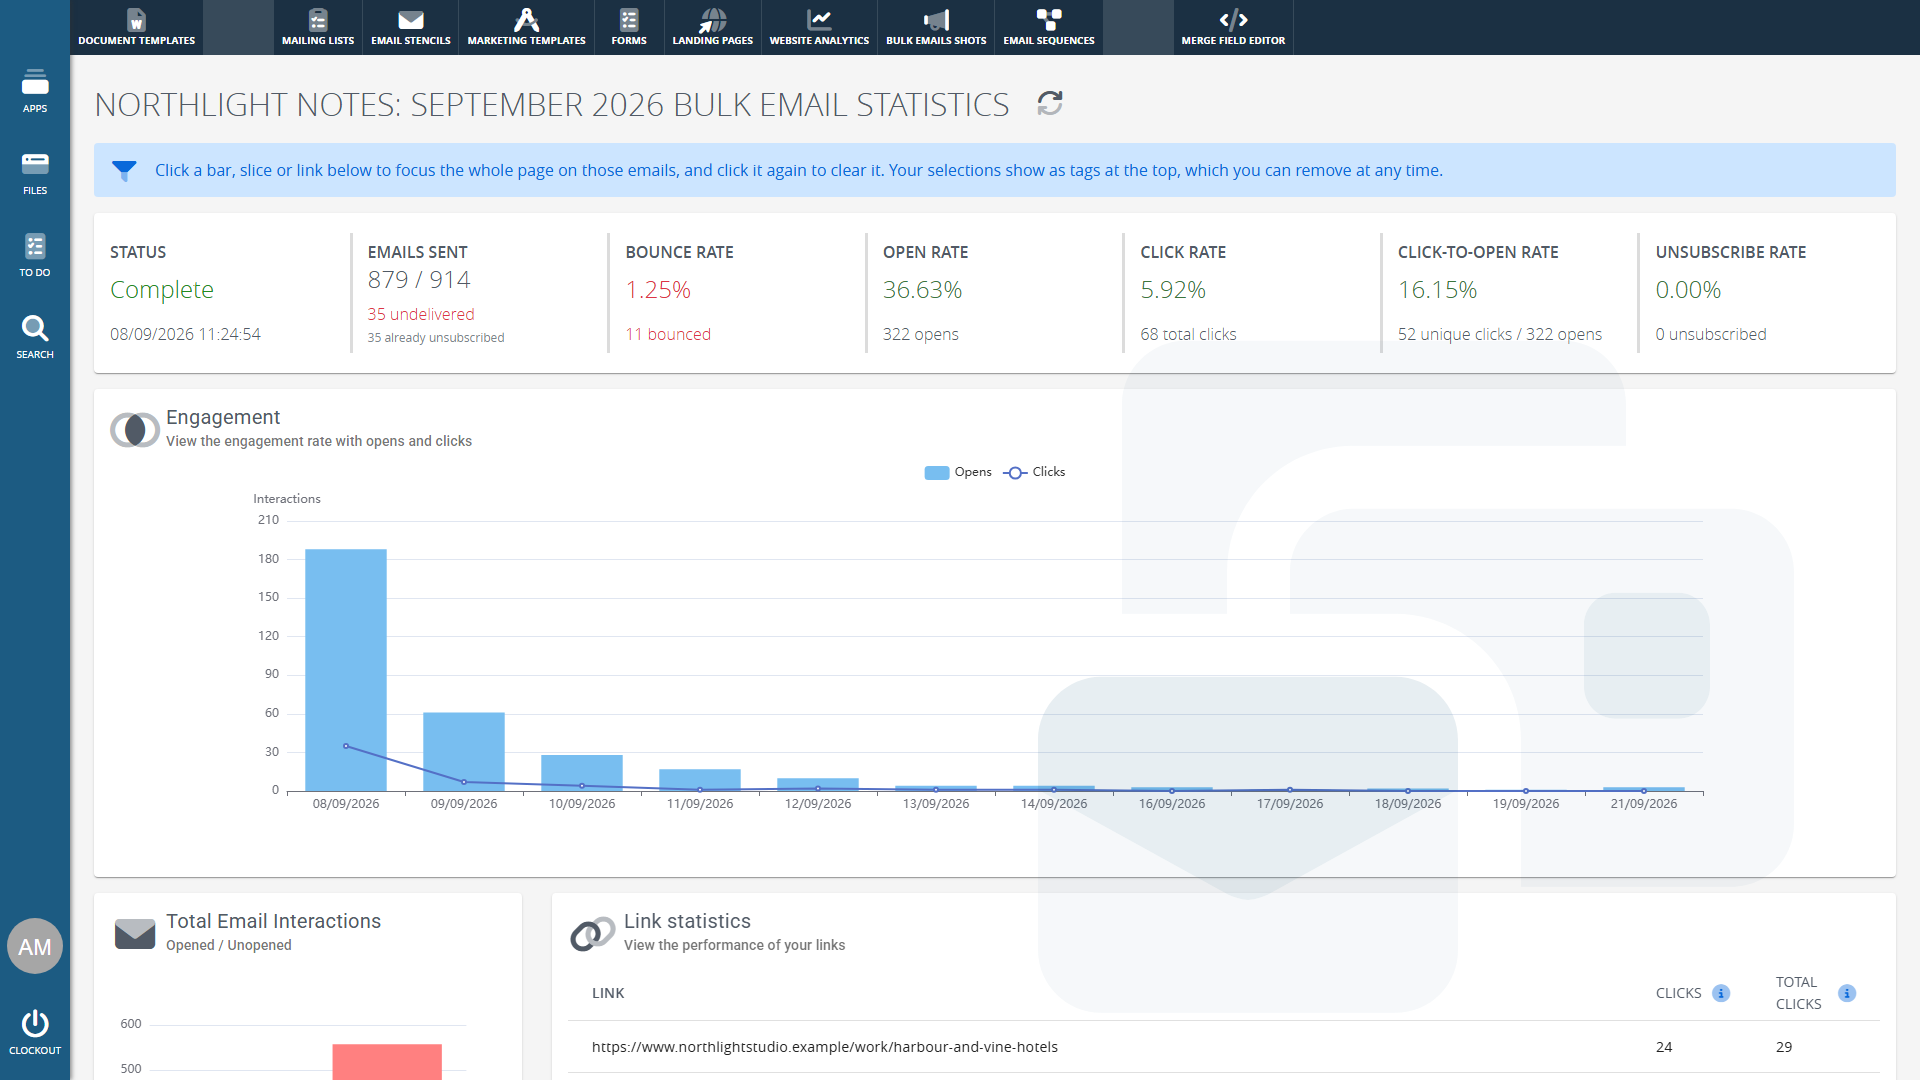This screenshot has width=1920, height=1080.
Task: Click the 16.15% click-to-open rate value
Action: [1437, 290]
